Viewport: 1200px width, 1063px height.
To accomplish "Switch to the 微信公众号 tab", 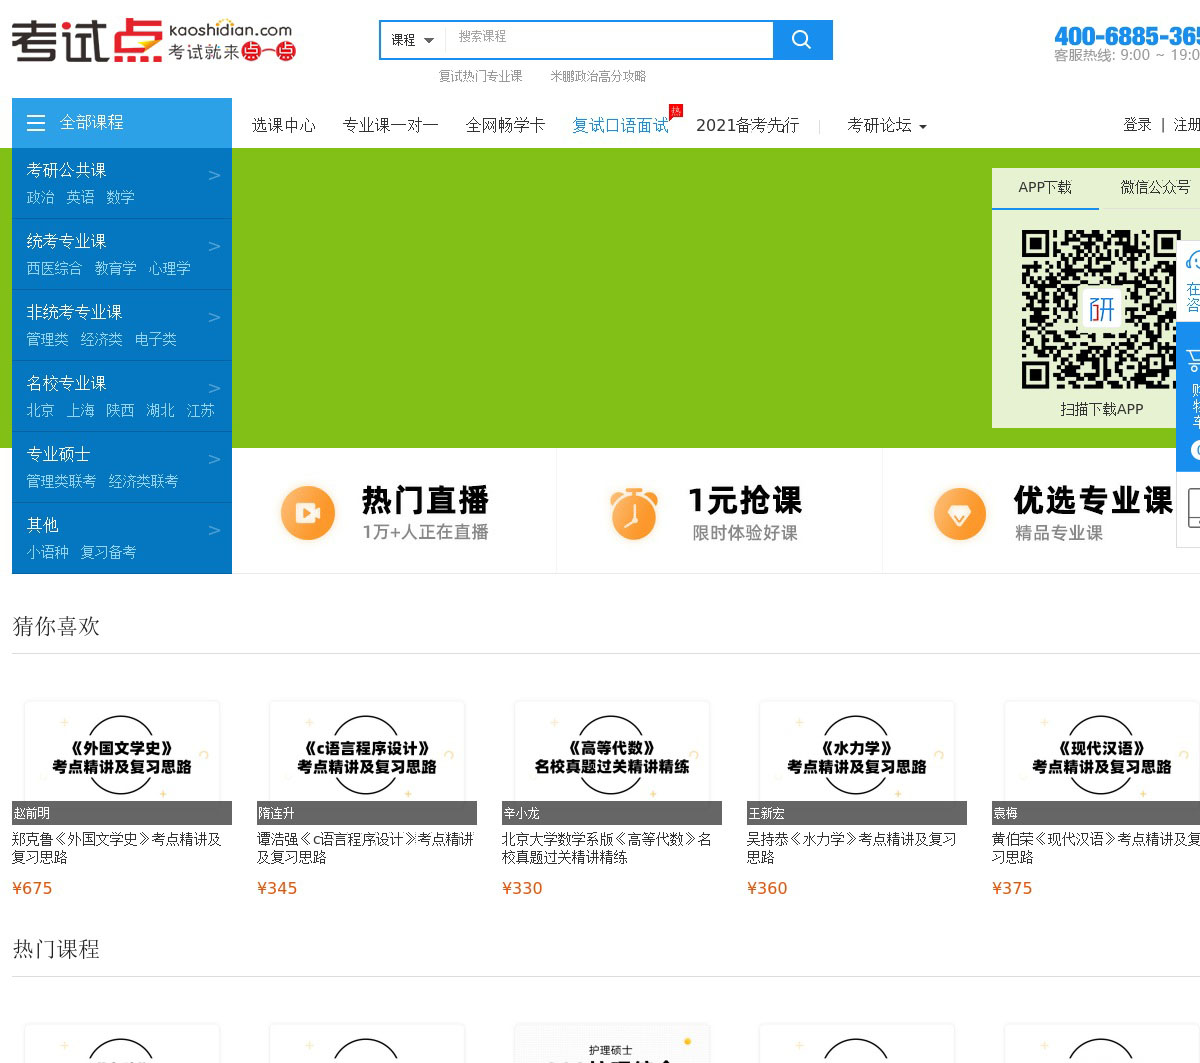I will click(x=1154, y=188).
